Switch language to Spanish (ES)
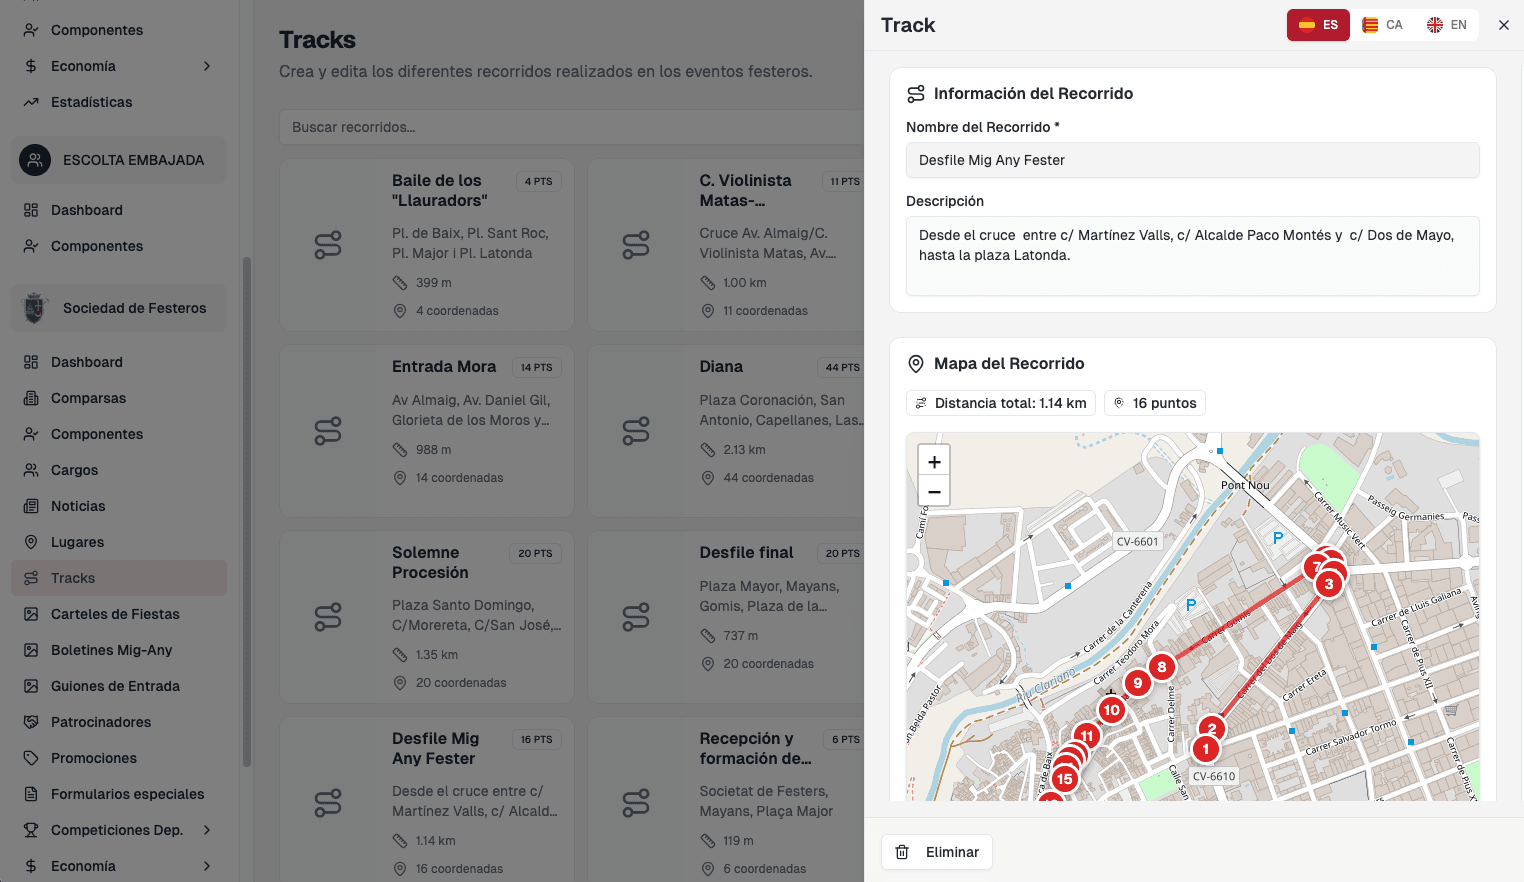The image size is (1524, 882). point(1317,25)
